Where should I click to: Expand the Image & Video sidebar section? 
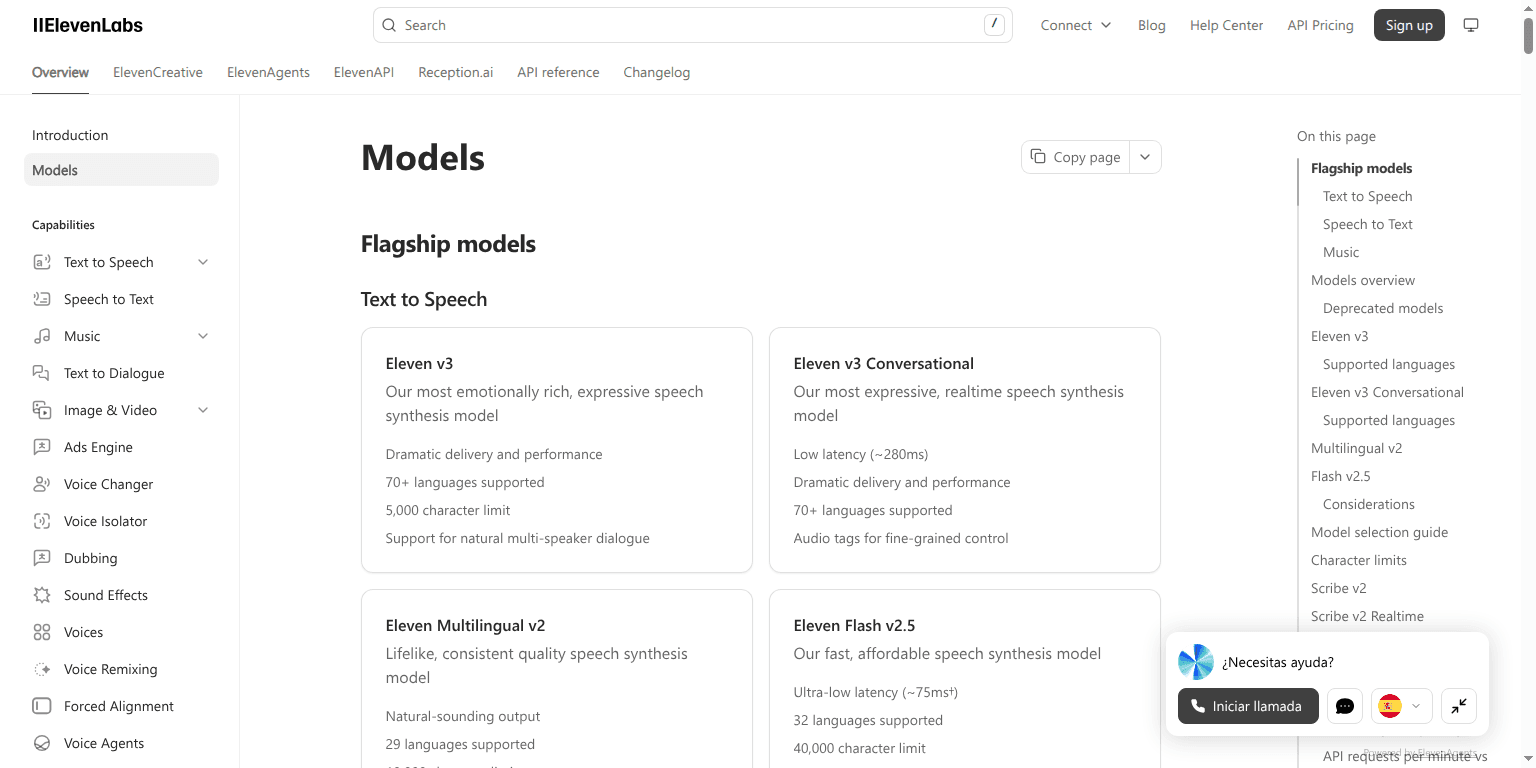tap(203, 410)
